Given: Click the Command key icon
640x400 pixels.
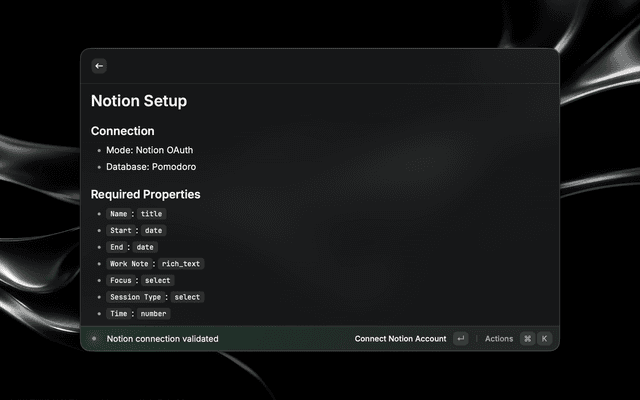Looking at the screenshot, I should coord(527,339).
